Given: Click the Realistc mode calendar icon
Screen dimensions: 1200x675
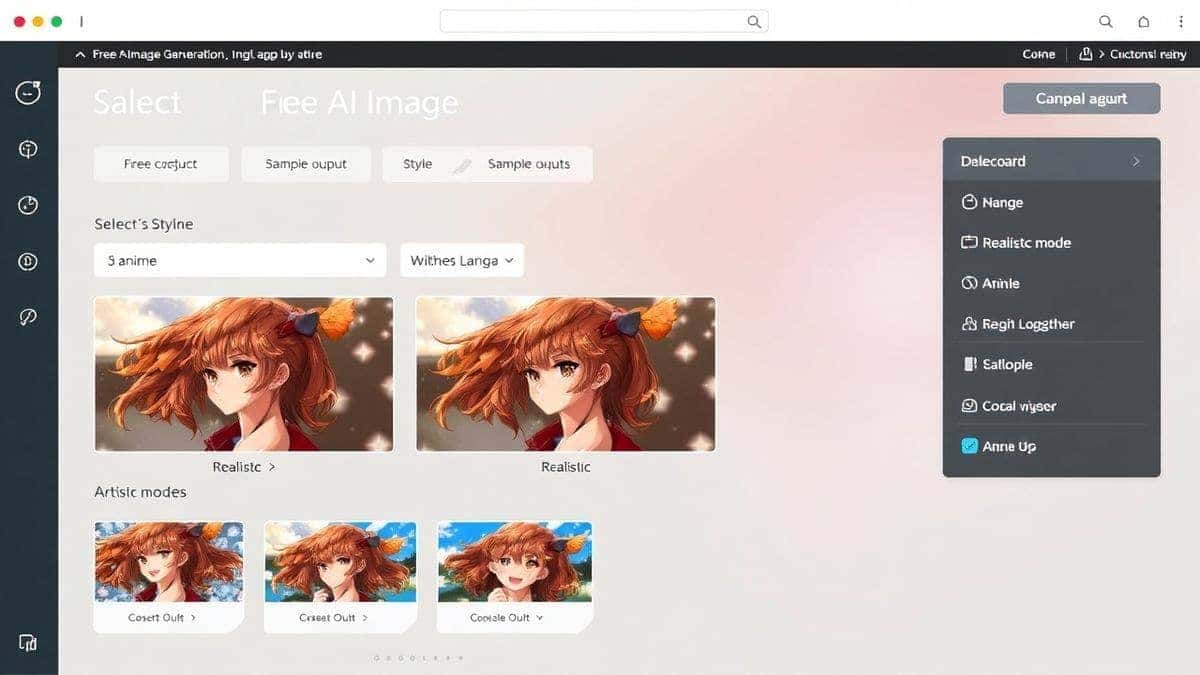Looking at the screenshot, I should pyautogui.click(x=968, y=242).
